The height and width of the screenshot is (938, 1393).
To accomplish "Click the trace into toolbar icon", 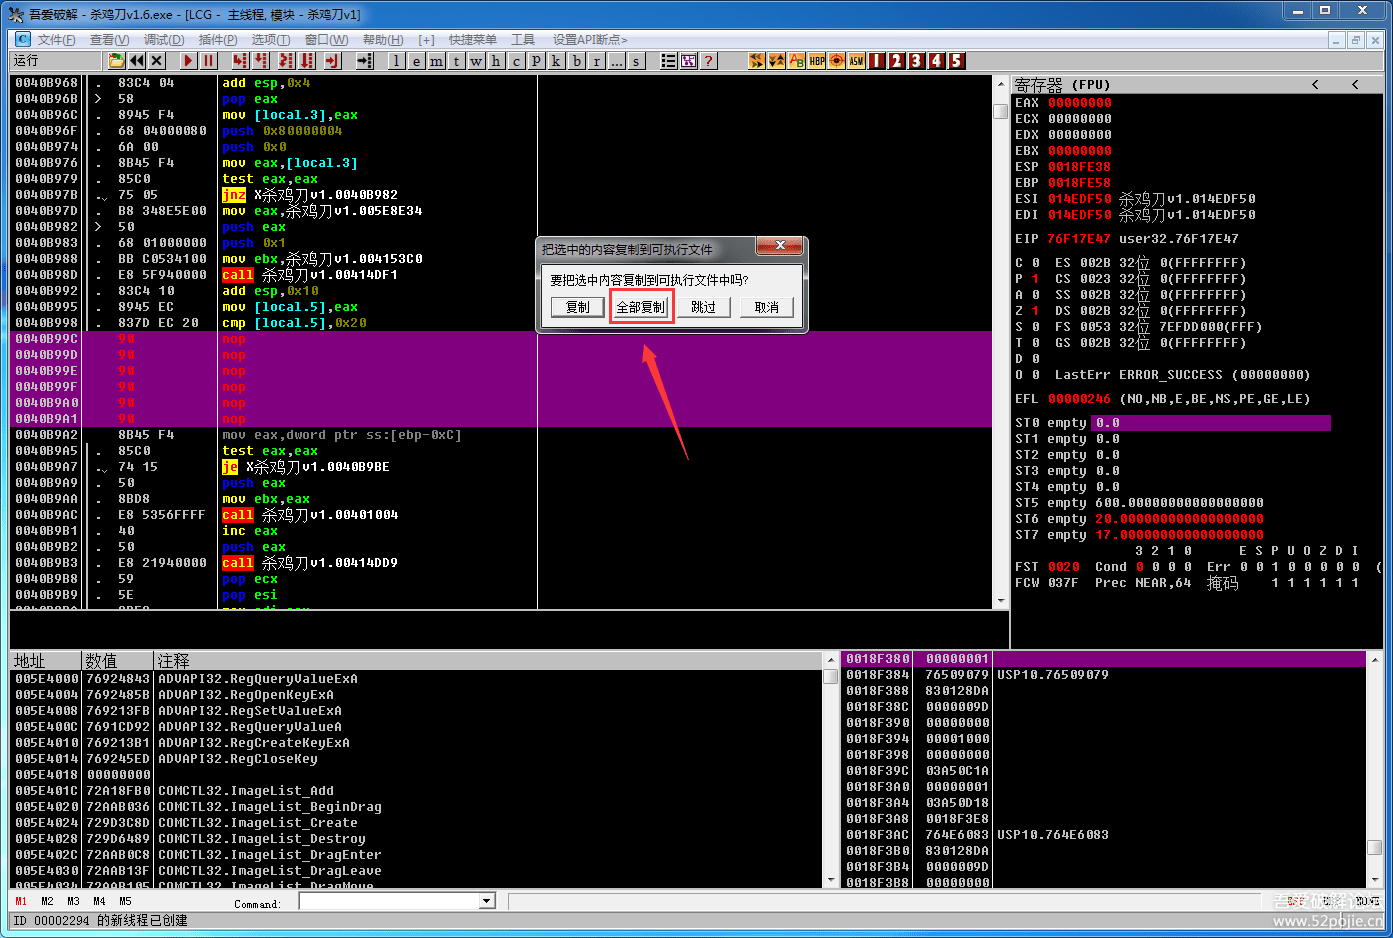I will (286, 61).
